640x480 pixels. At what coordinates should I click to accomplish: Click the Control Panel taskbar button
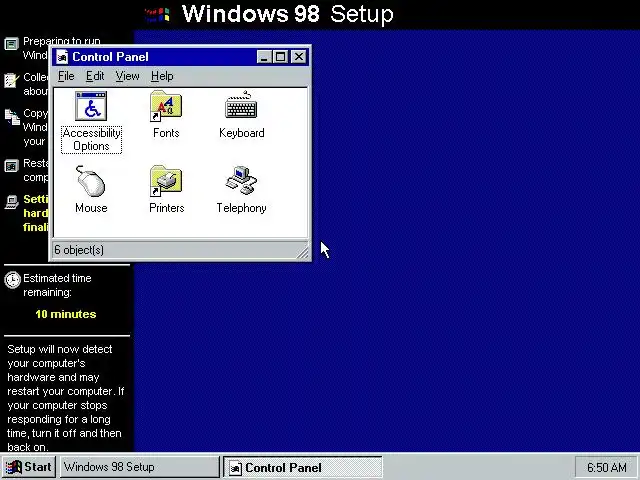302,467
